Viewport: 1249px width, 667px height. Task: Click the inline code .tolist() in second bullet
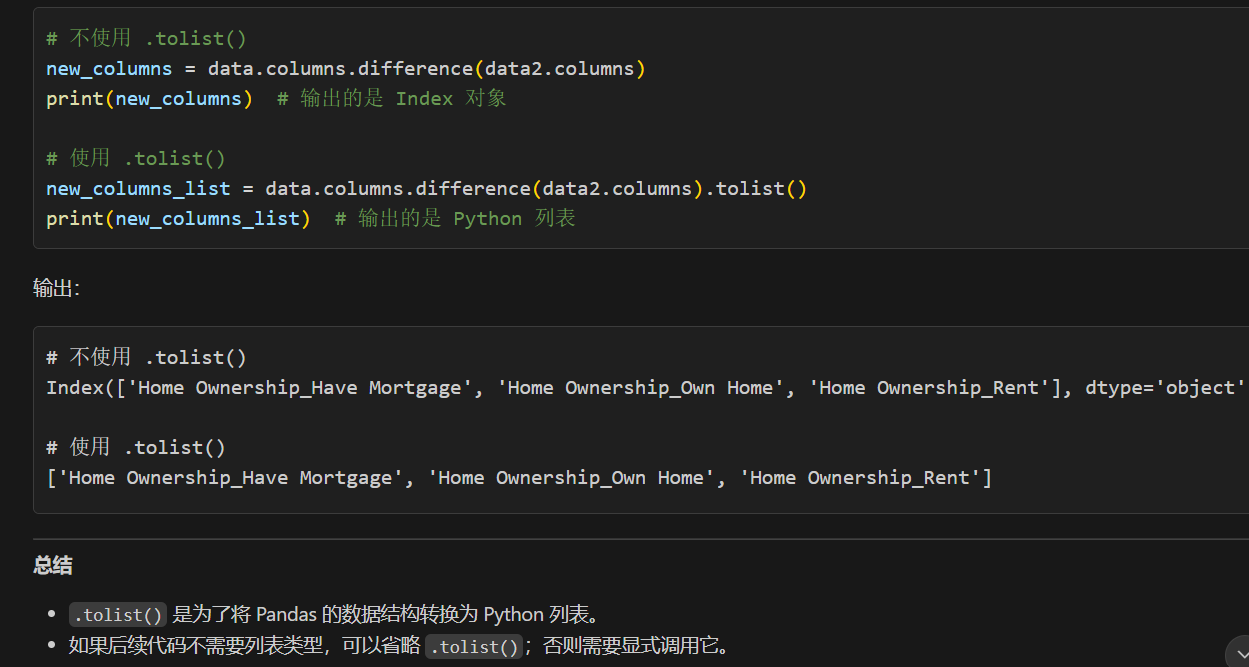[474, 646]
